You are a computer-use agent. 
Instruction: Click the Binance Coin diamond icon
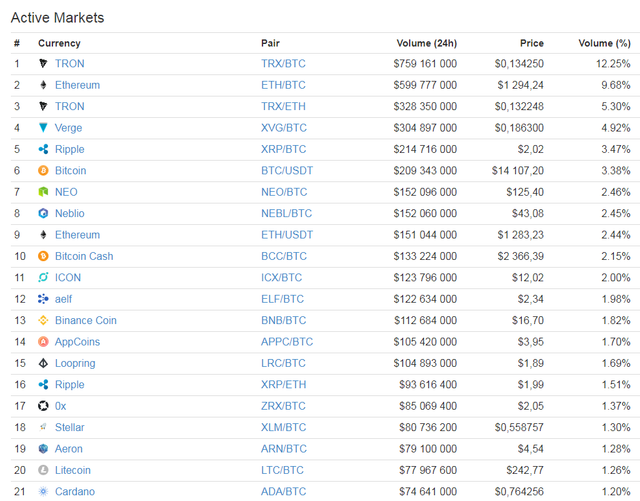43,321
